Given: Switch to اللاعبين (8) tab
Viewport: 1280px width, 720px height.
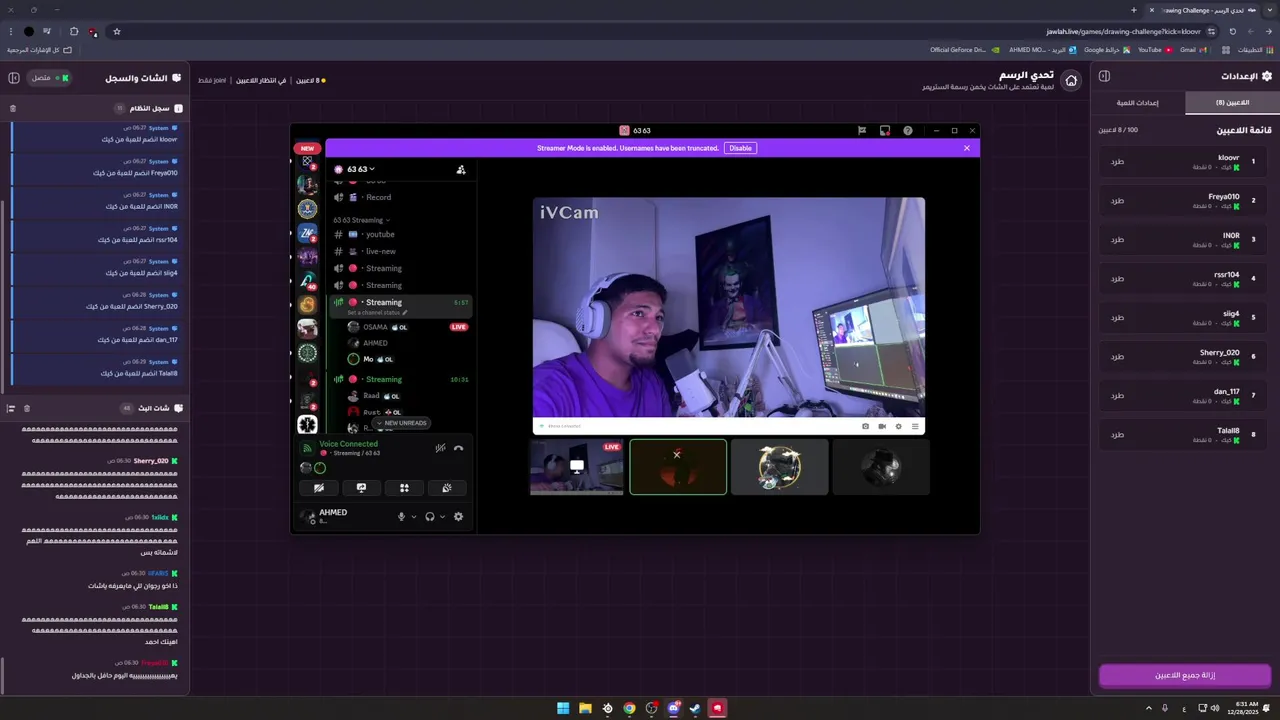Looking at the screenshot, I should point(1232,102).
